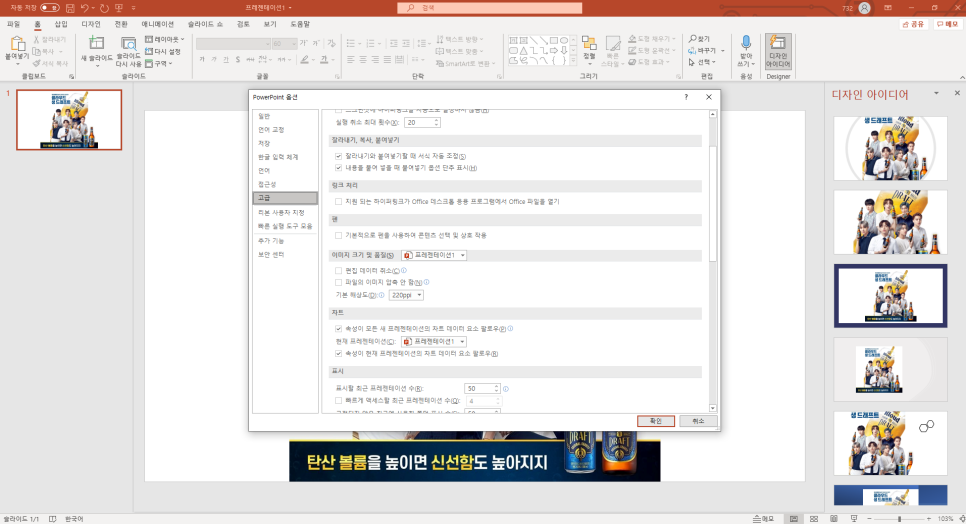Select 리본 사용자 지정 in options dialog

285,212
